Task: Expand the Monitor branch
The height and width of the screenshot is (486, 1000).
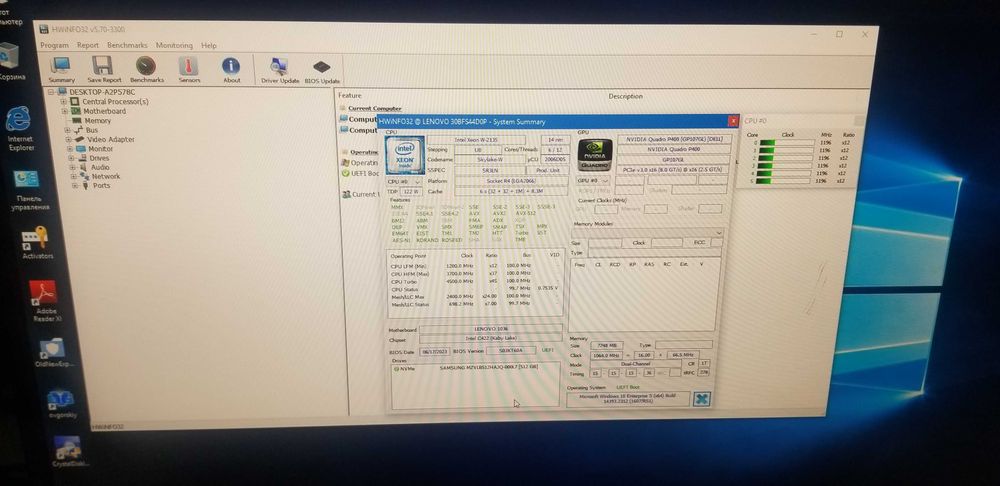Action: (x=70, y=149)
